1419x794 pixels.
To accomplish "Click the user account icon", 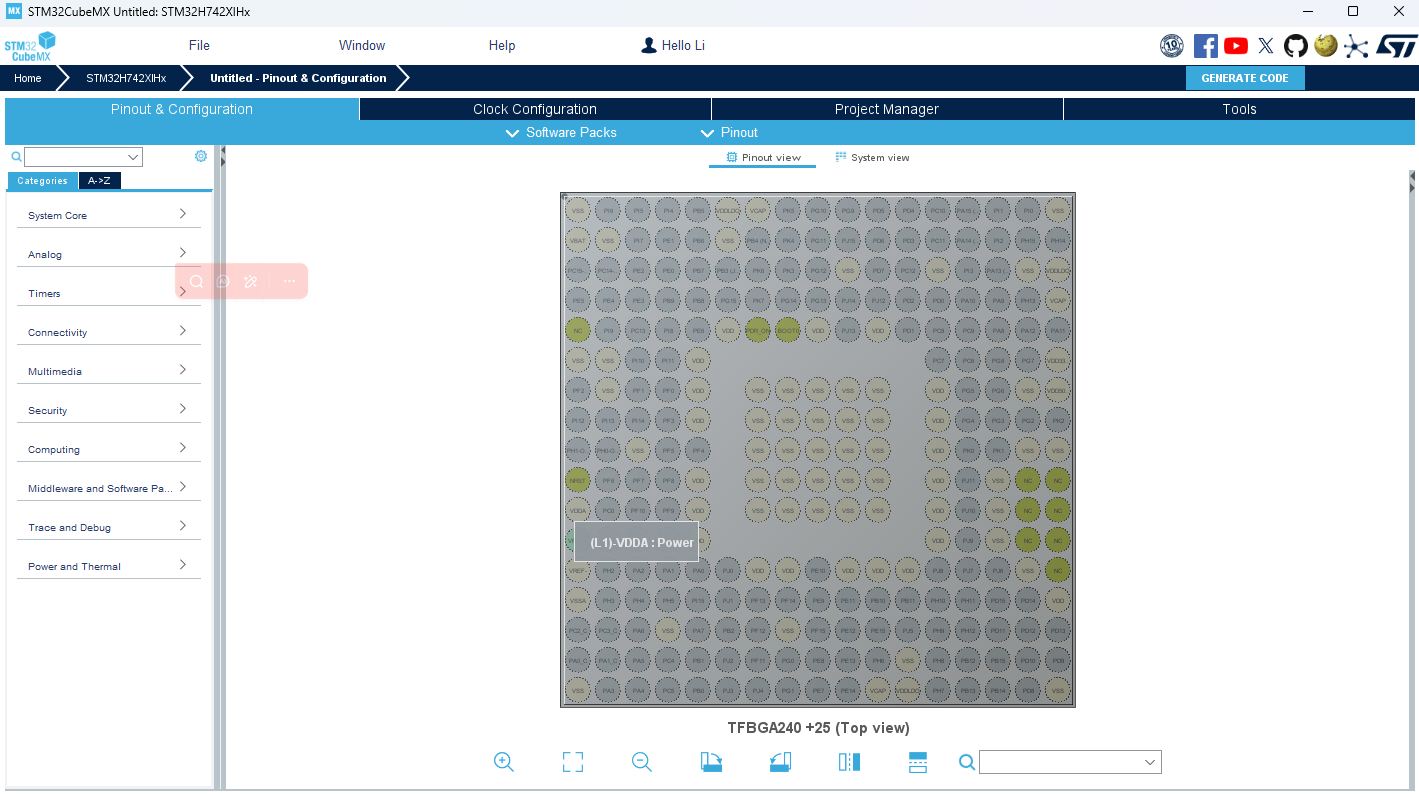I will (649, 45).
